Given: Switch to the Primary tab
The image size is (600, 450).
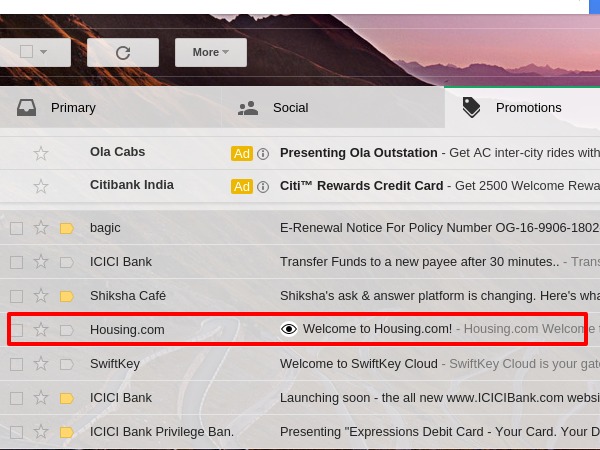Looking at the screenshot, I should point(73,108).
